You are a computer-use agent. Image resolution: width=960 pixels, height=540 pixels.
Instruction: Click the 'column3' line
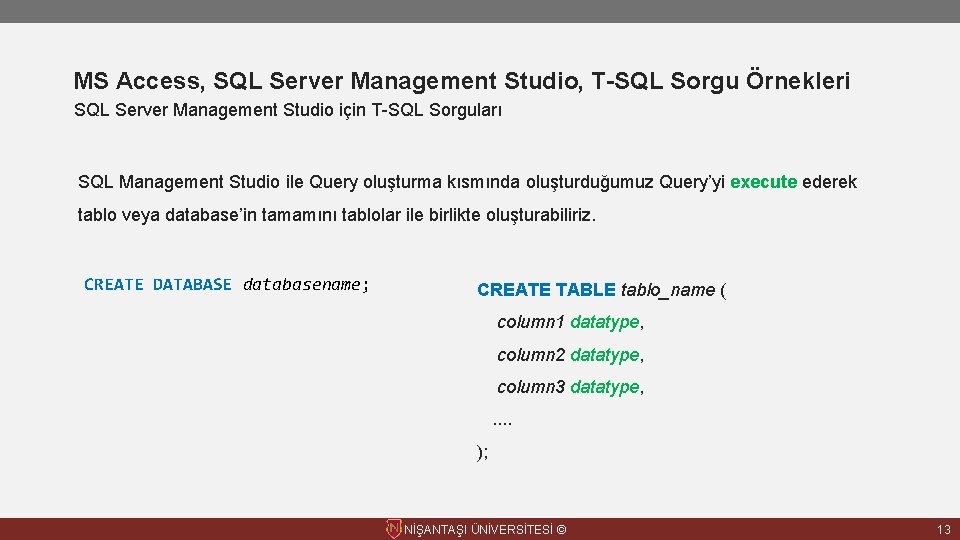pyautogui.click(x=570, y=387)
